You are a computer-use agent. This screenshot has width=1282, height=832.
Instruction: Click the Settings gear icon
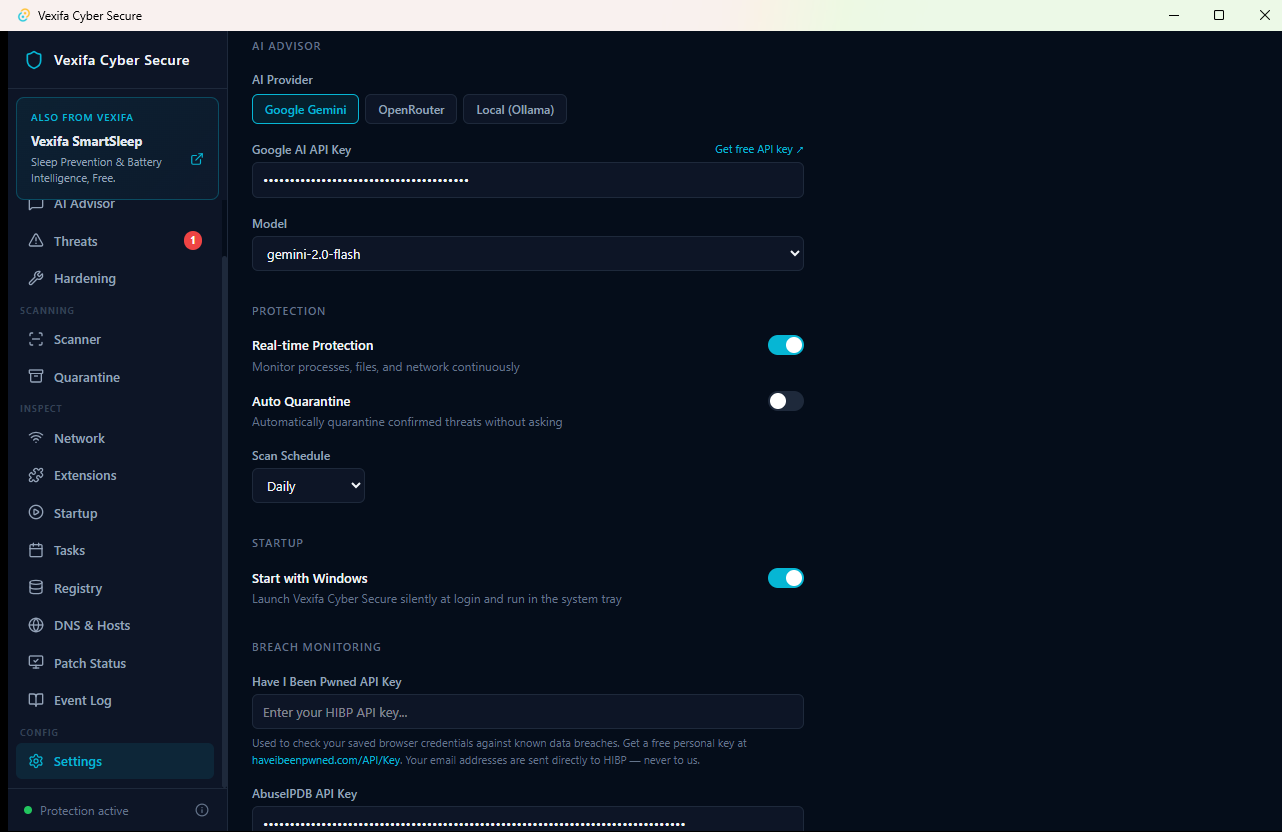36,761
